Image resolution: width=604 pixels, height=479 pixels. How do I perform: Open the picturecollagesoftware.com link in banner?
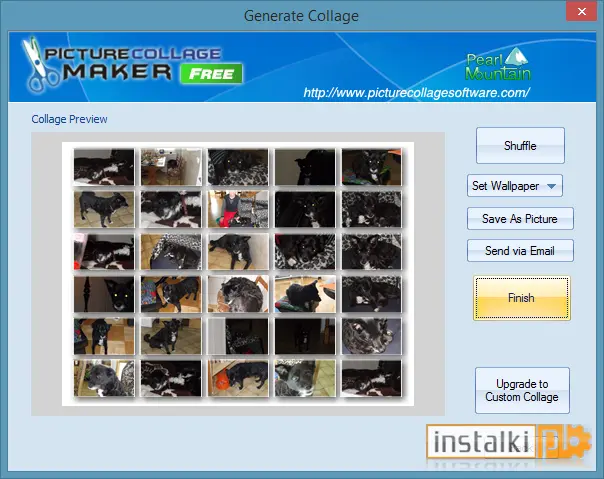(416, 92)
